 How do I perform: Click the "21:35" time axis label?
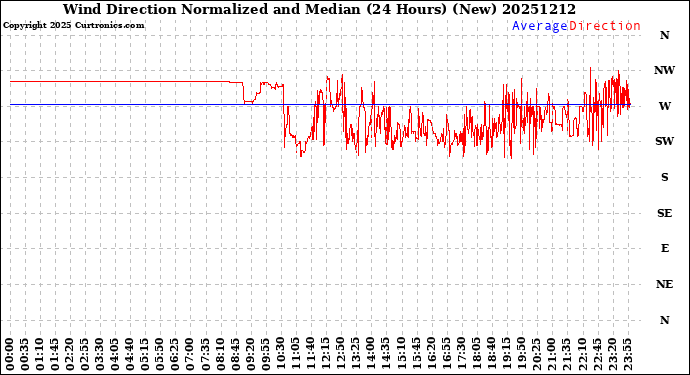click(567, 354)
